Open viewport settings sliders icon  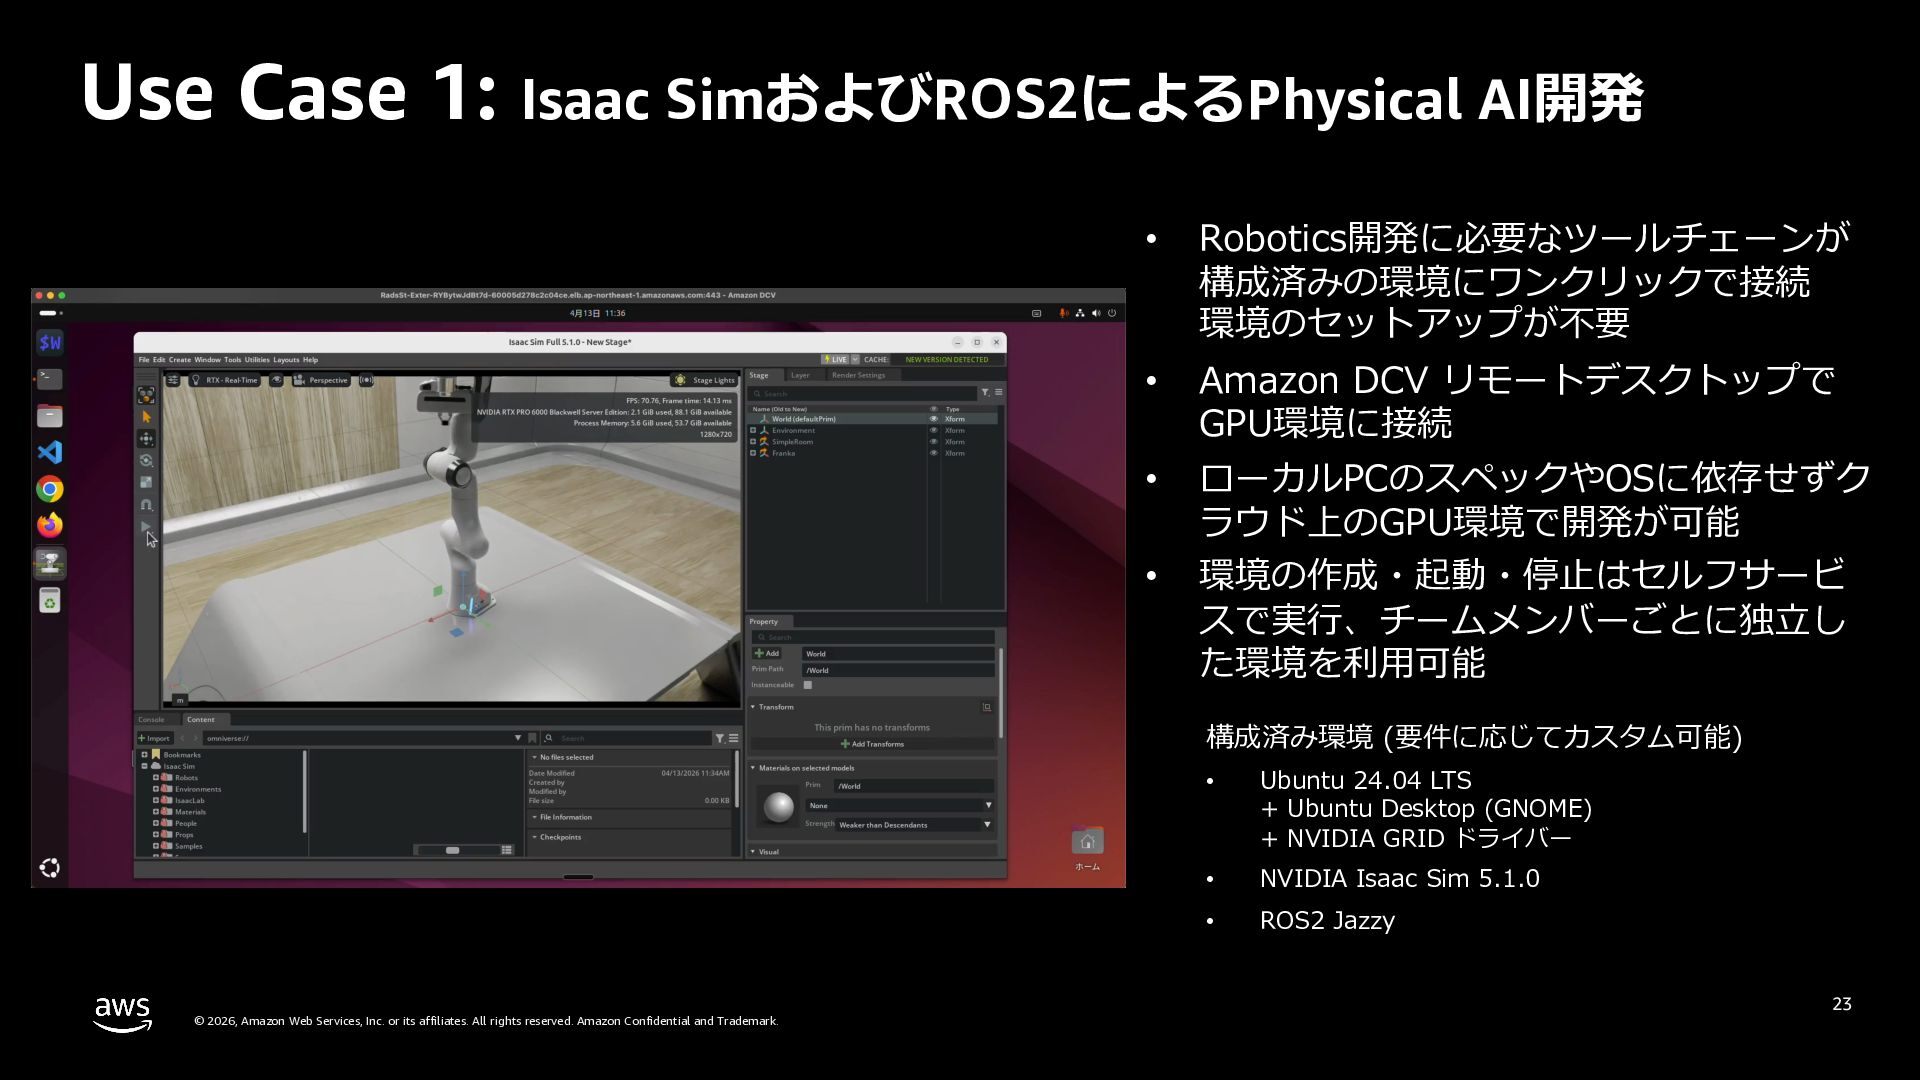tap(173, 380)
